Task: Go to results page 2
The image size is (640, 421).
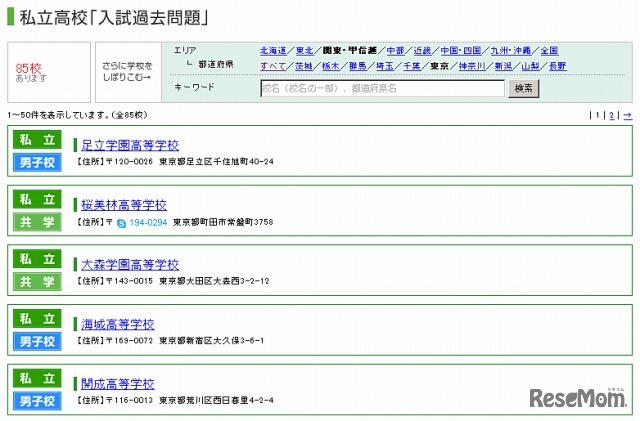Action: [611, 116]
